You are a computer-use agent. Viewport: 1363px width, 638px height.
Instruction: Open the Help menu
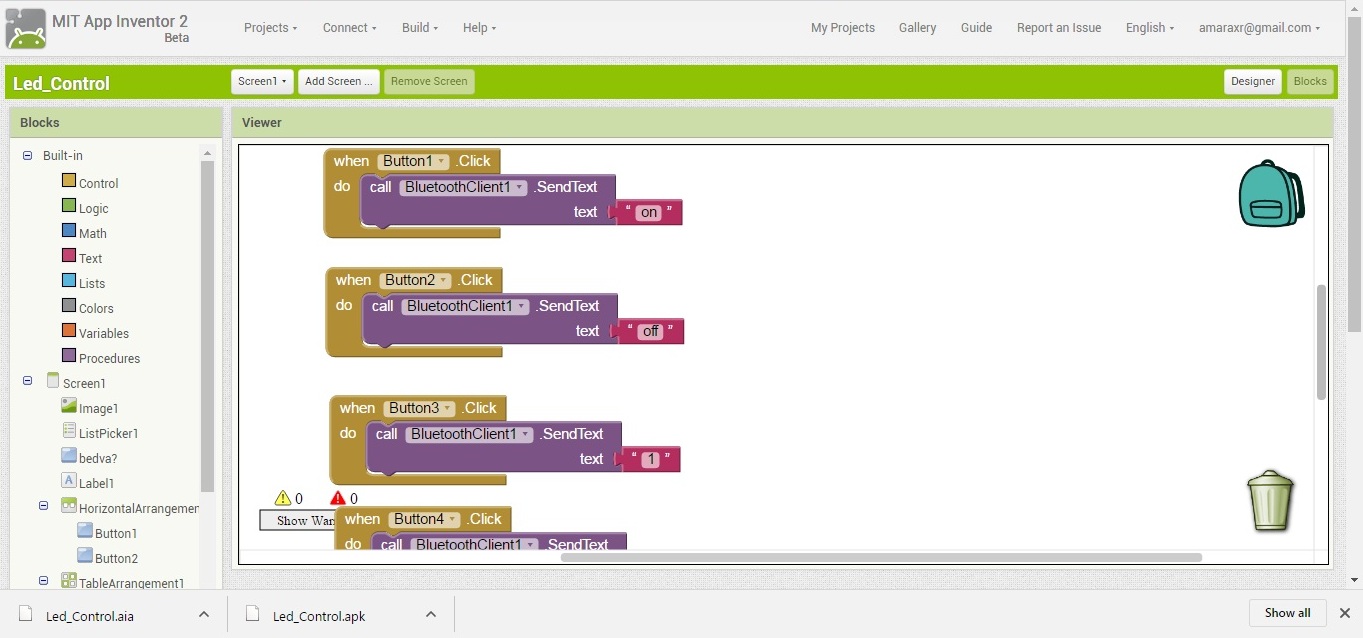[479, 28]
